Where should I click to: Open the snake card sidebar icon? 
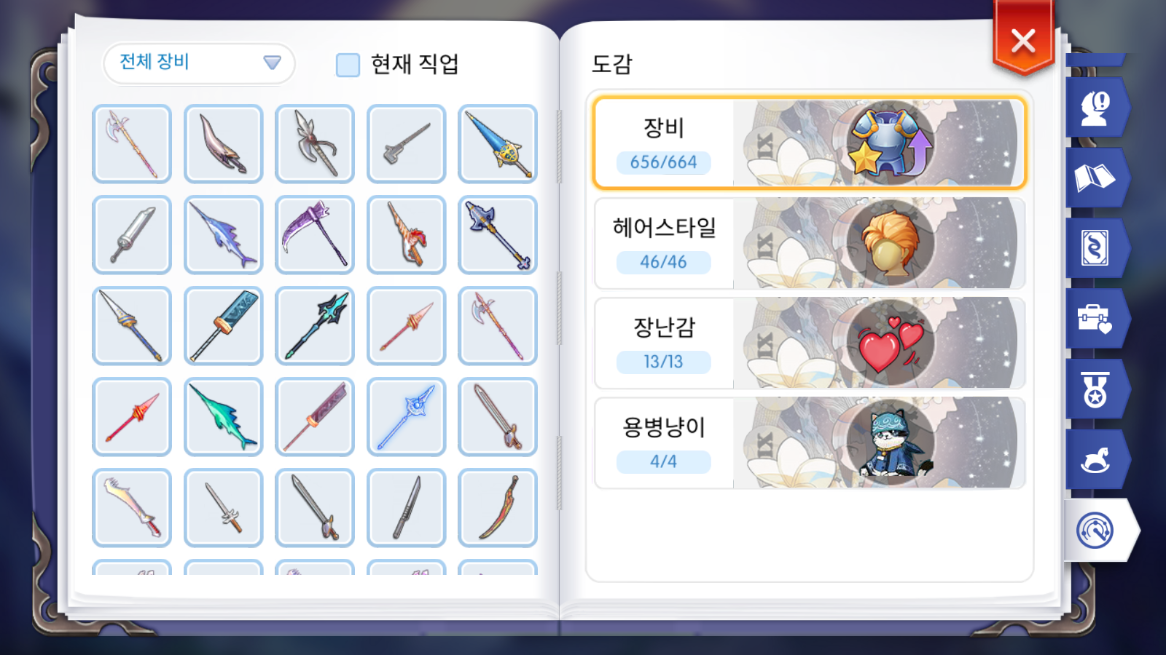1095,248
